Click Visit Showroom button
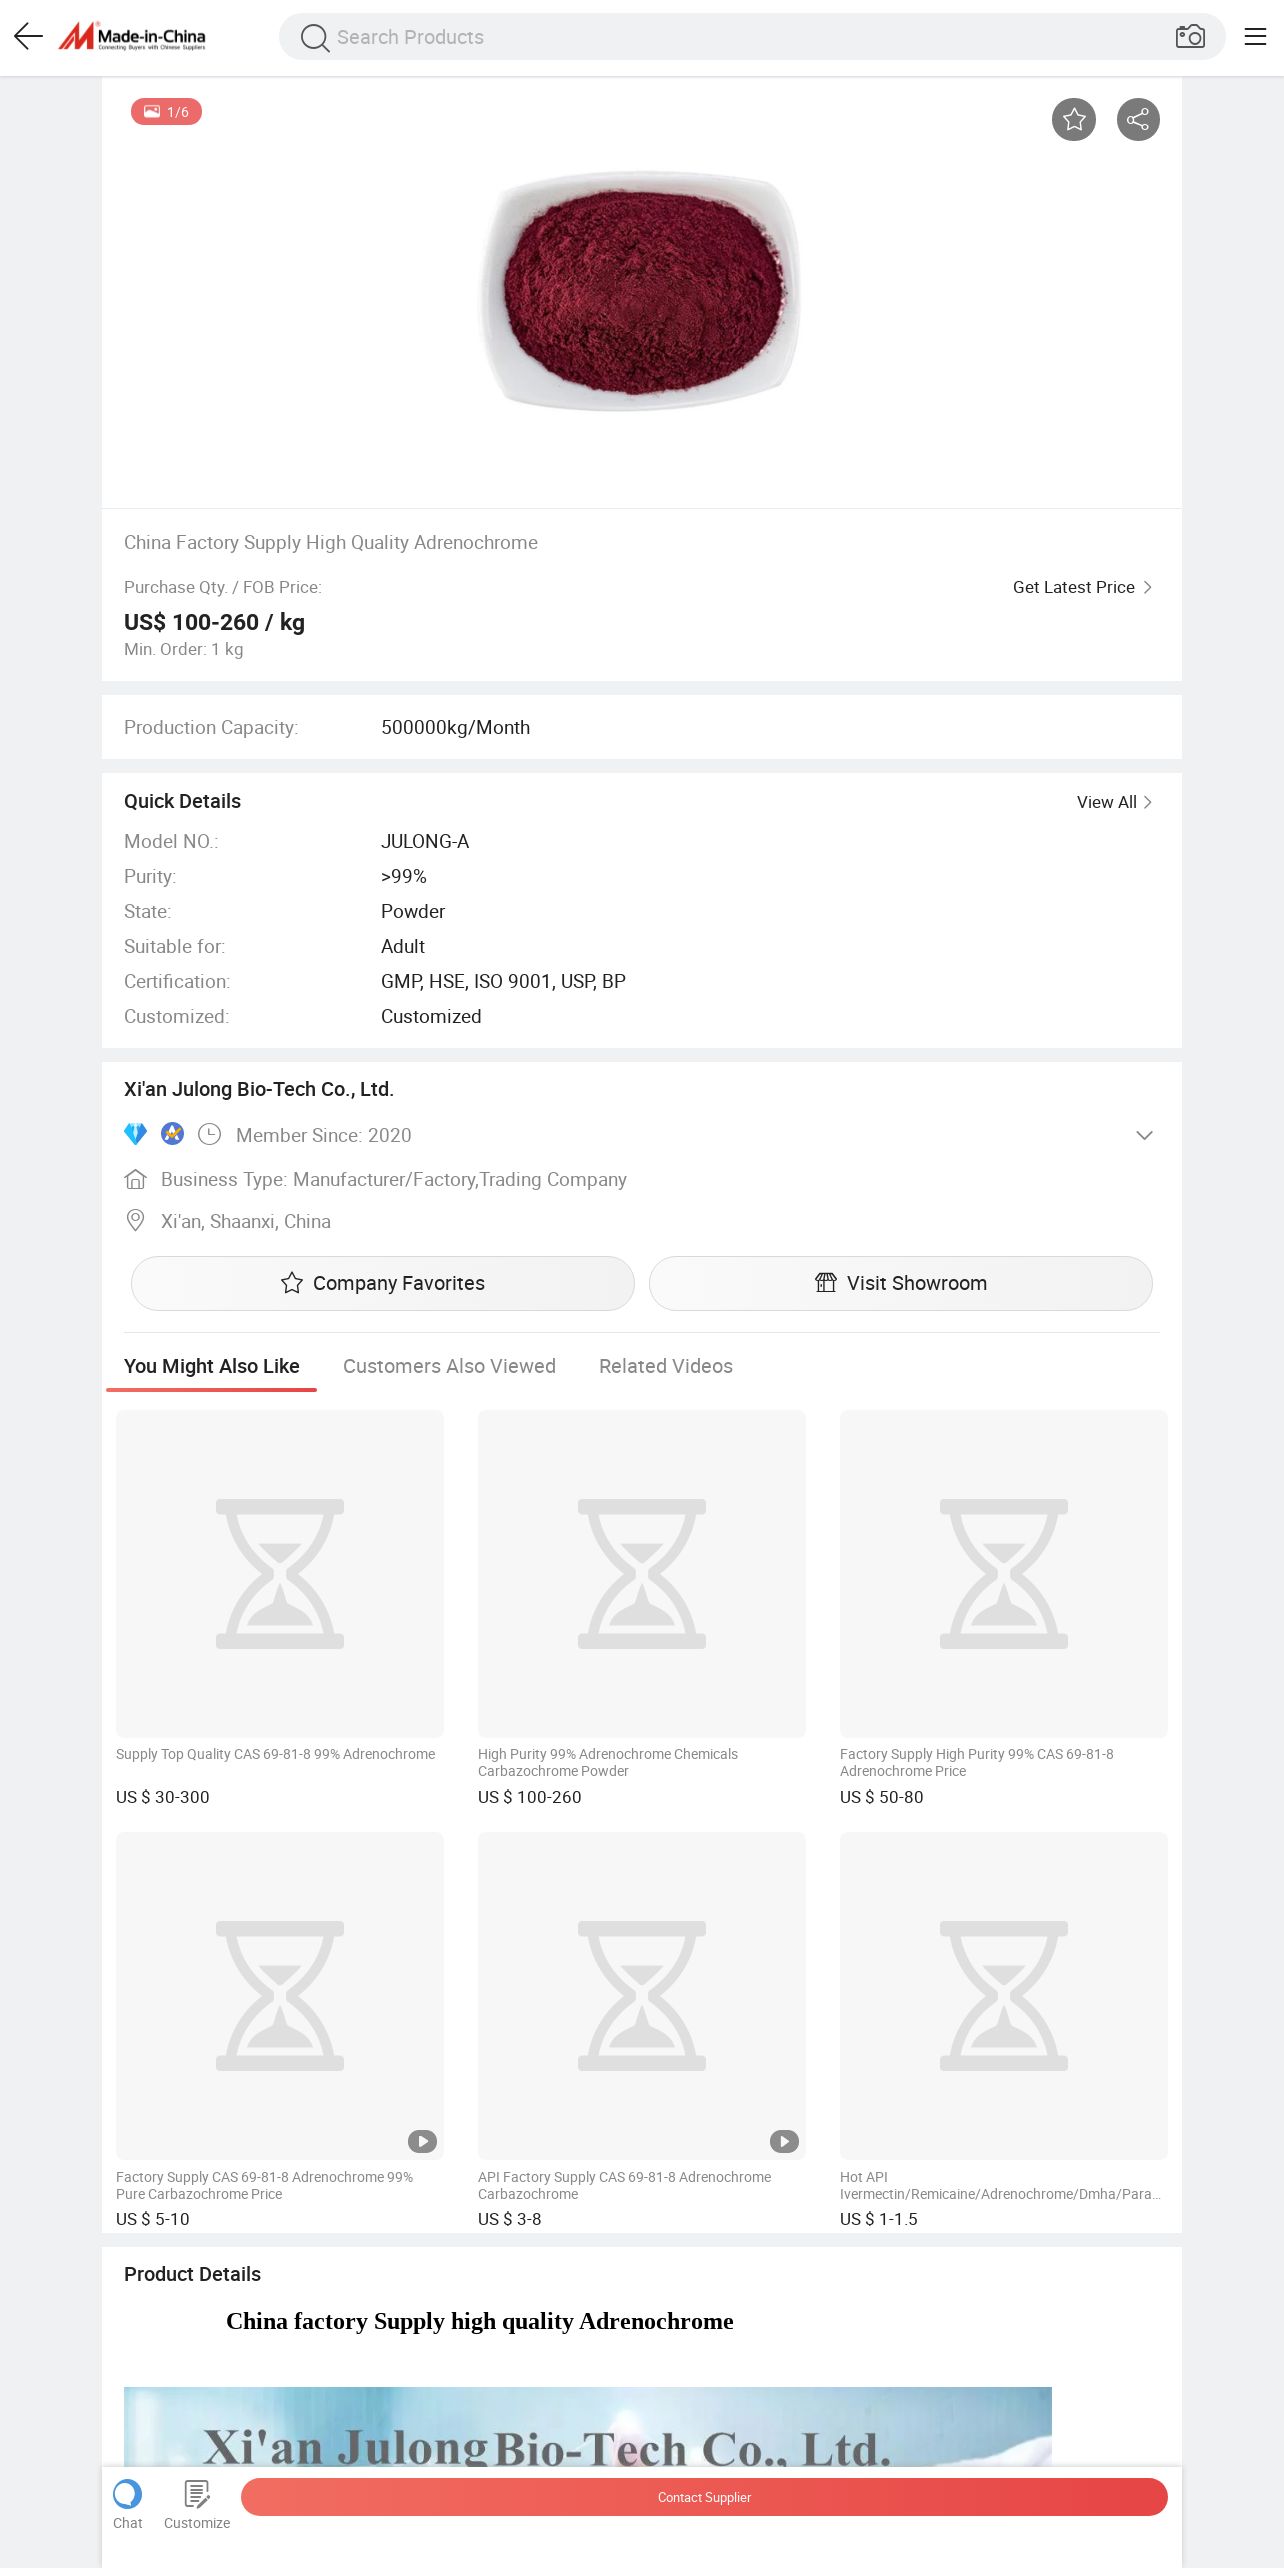This screenshot has width=1284, height=2568. point(901,1283)
